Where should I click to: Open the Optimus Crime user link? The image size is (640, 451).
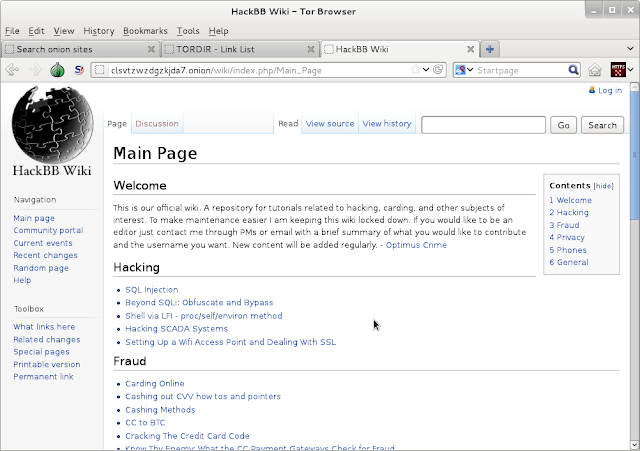[x=416, y=245]
